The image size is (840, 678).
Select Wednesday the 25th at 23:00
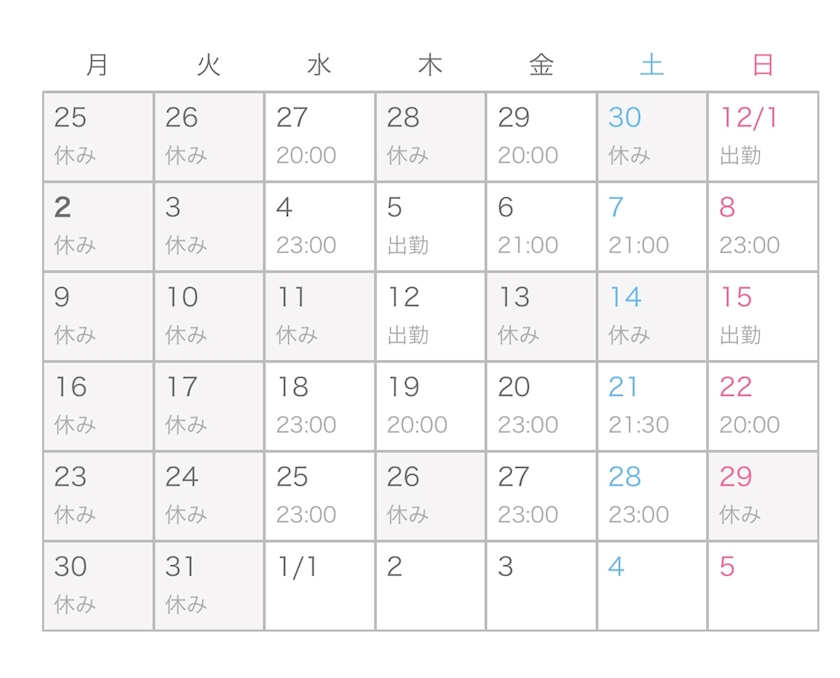click(x=320, y=496)
